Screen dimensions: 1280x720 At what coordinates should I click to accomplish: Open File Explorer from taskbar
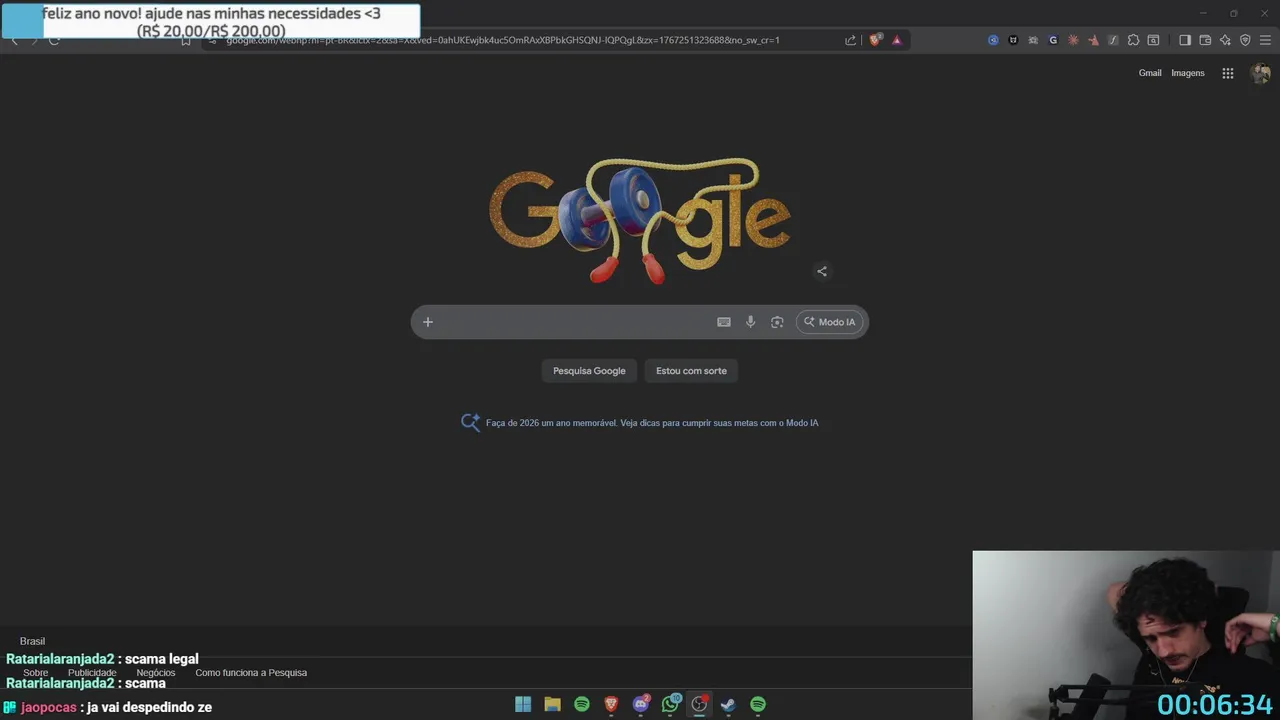coord(552,704)
